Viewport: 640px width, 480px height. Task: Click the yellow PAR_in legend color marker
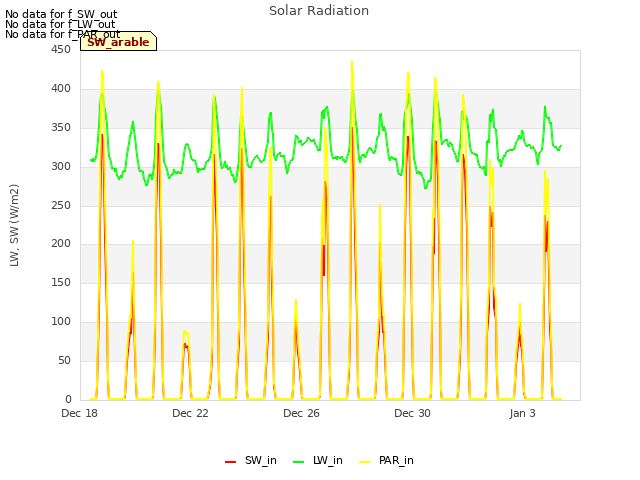coord(364,462)
